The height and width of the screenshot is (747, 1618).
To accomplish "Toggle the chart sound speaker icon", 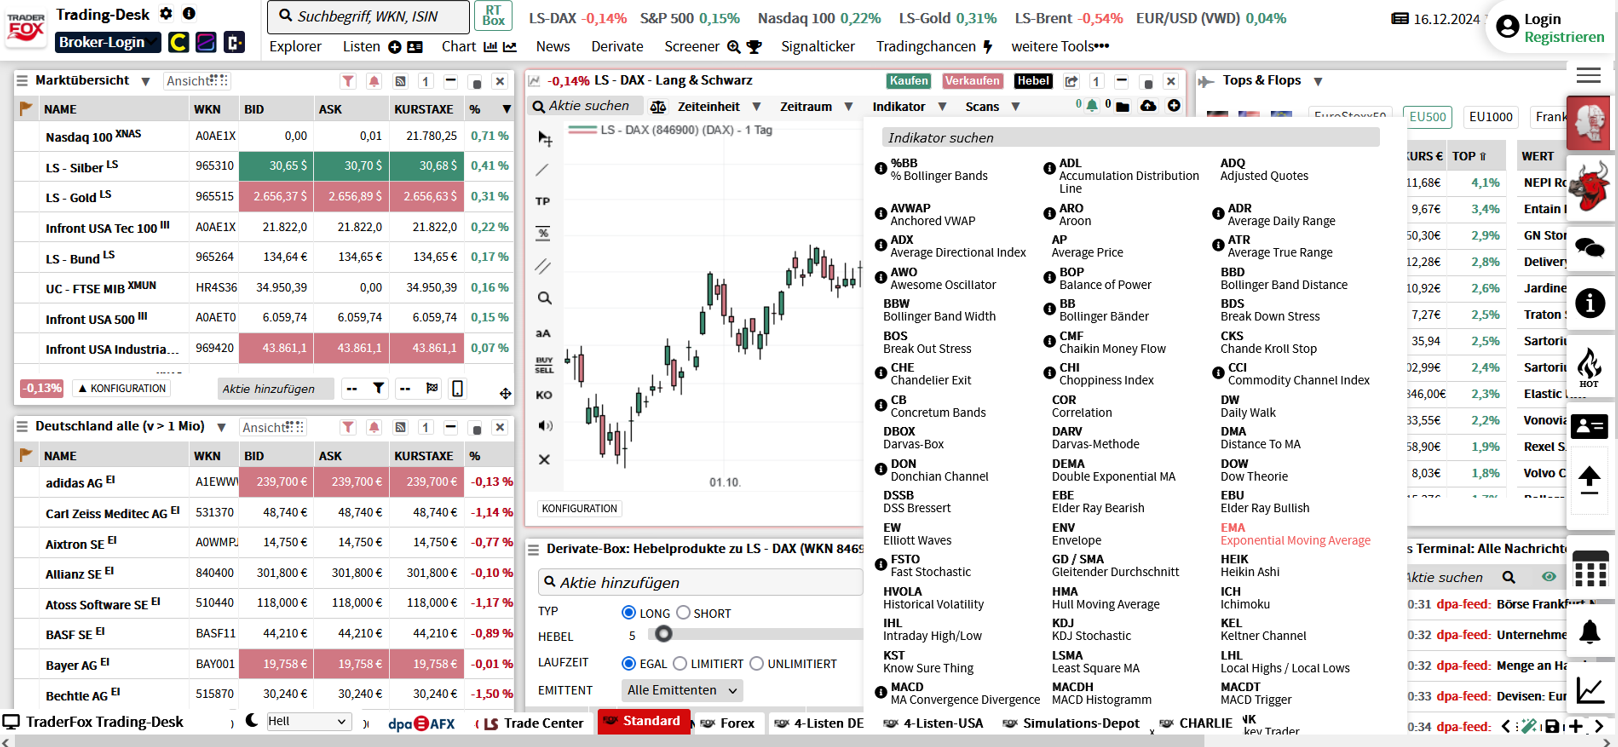I will (544, 426).
